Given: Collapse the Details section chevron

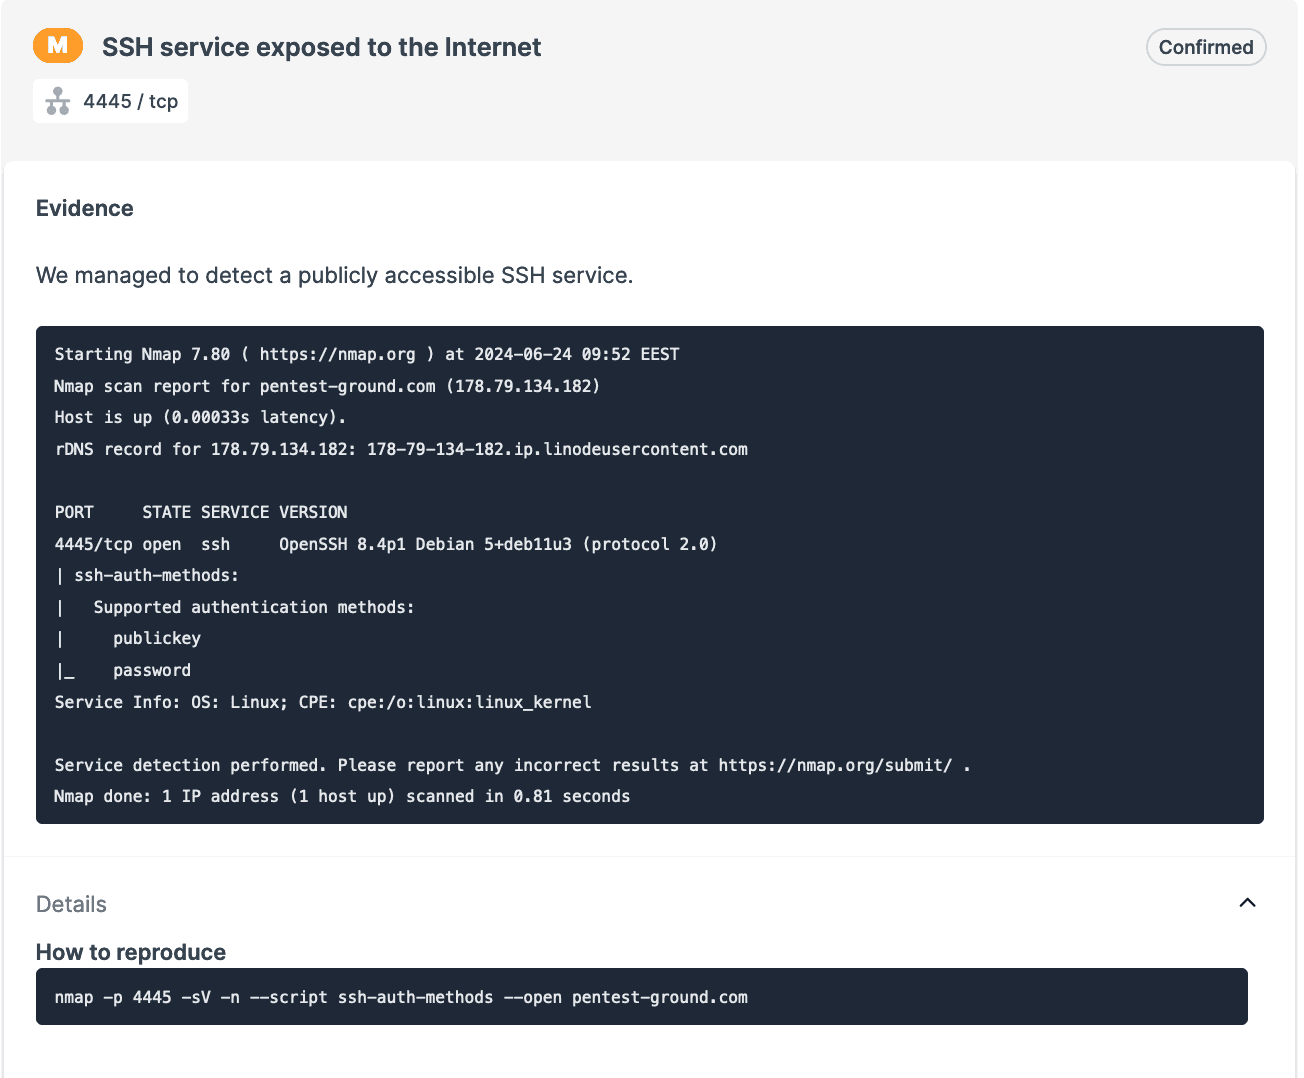Looking at the screenshot, I should tap(1247, 903).
